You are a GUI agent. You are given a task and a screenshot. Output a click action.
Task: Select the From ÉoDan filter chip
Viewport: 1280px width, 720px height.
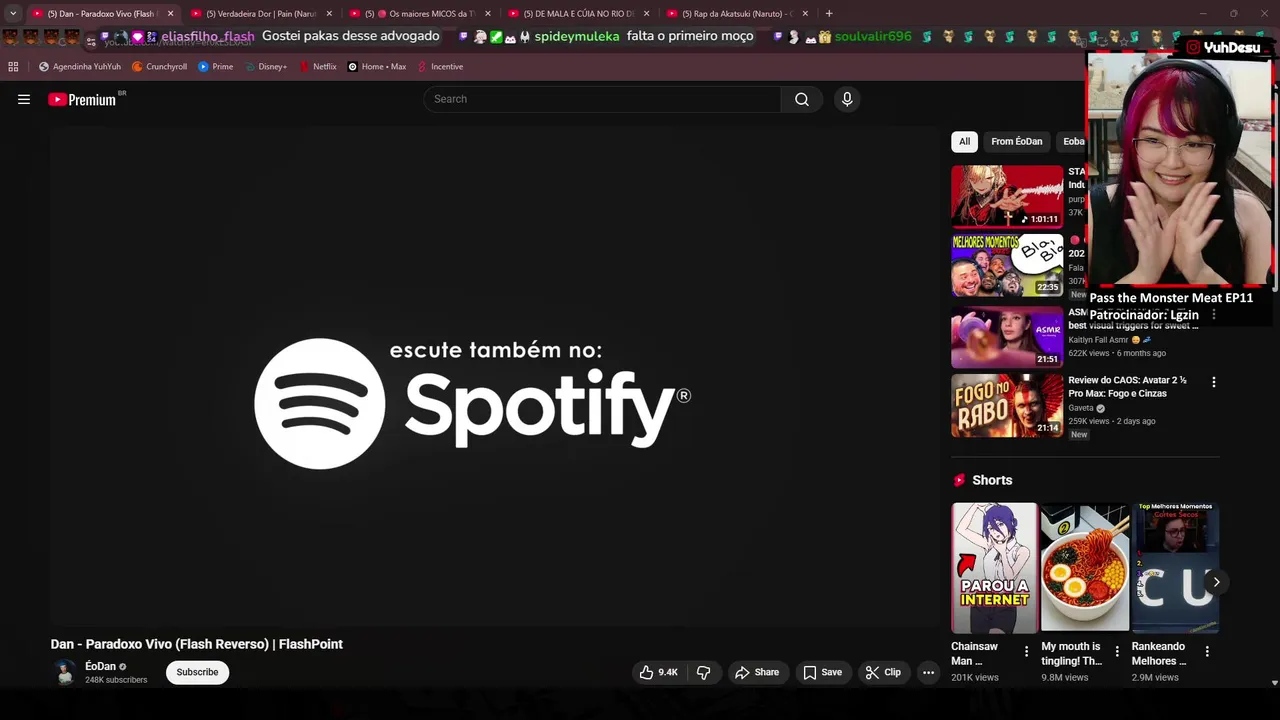(1017, 141)
